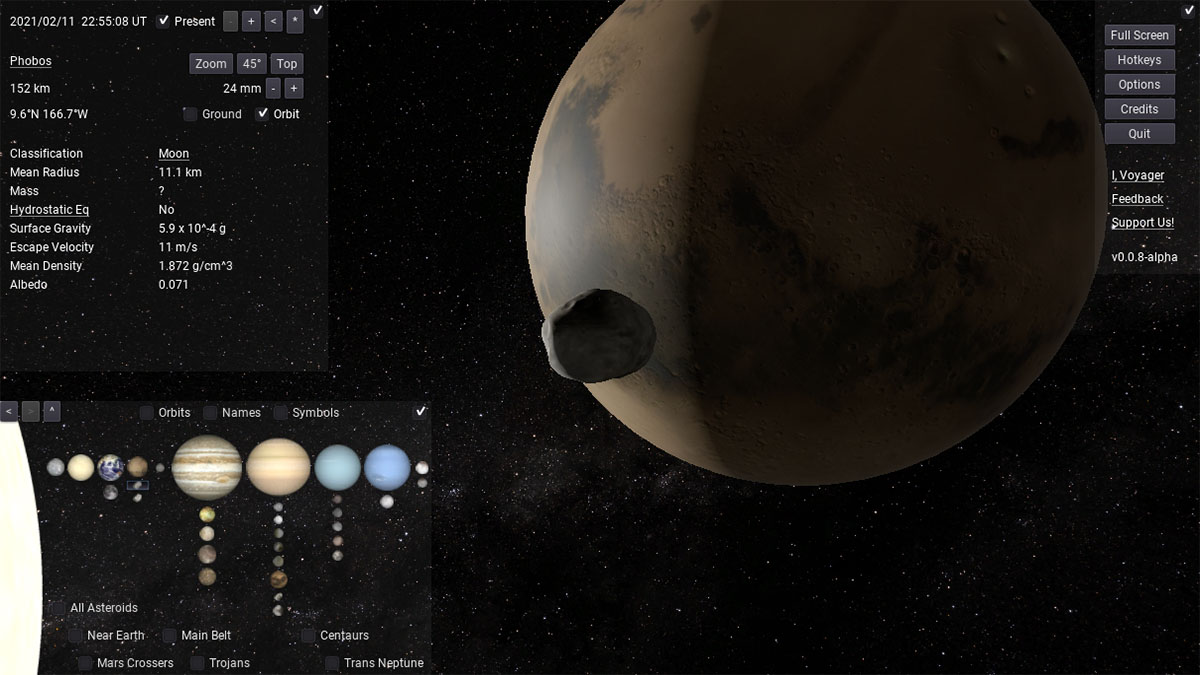This screenshot has height=675, width=1200.
Task: Go forward with the '>' selection history button
Action: [31, 411]
